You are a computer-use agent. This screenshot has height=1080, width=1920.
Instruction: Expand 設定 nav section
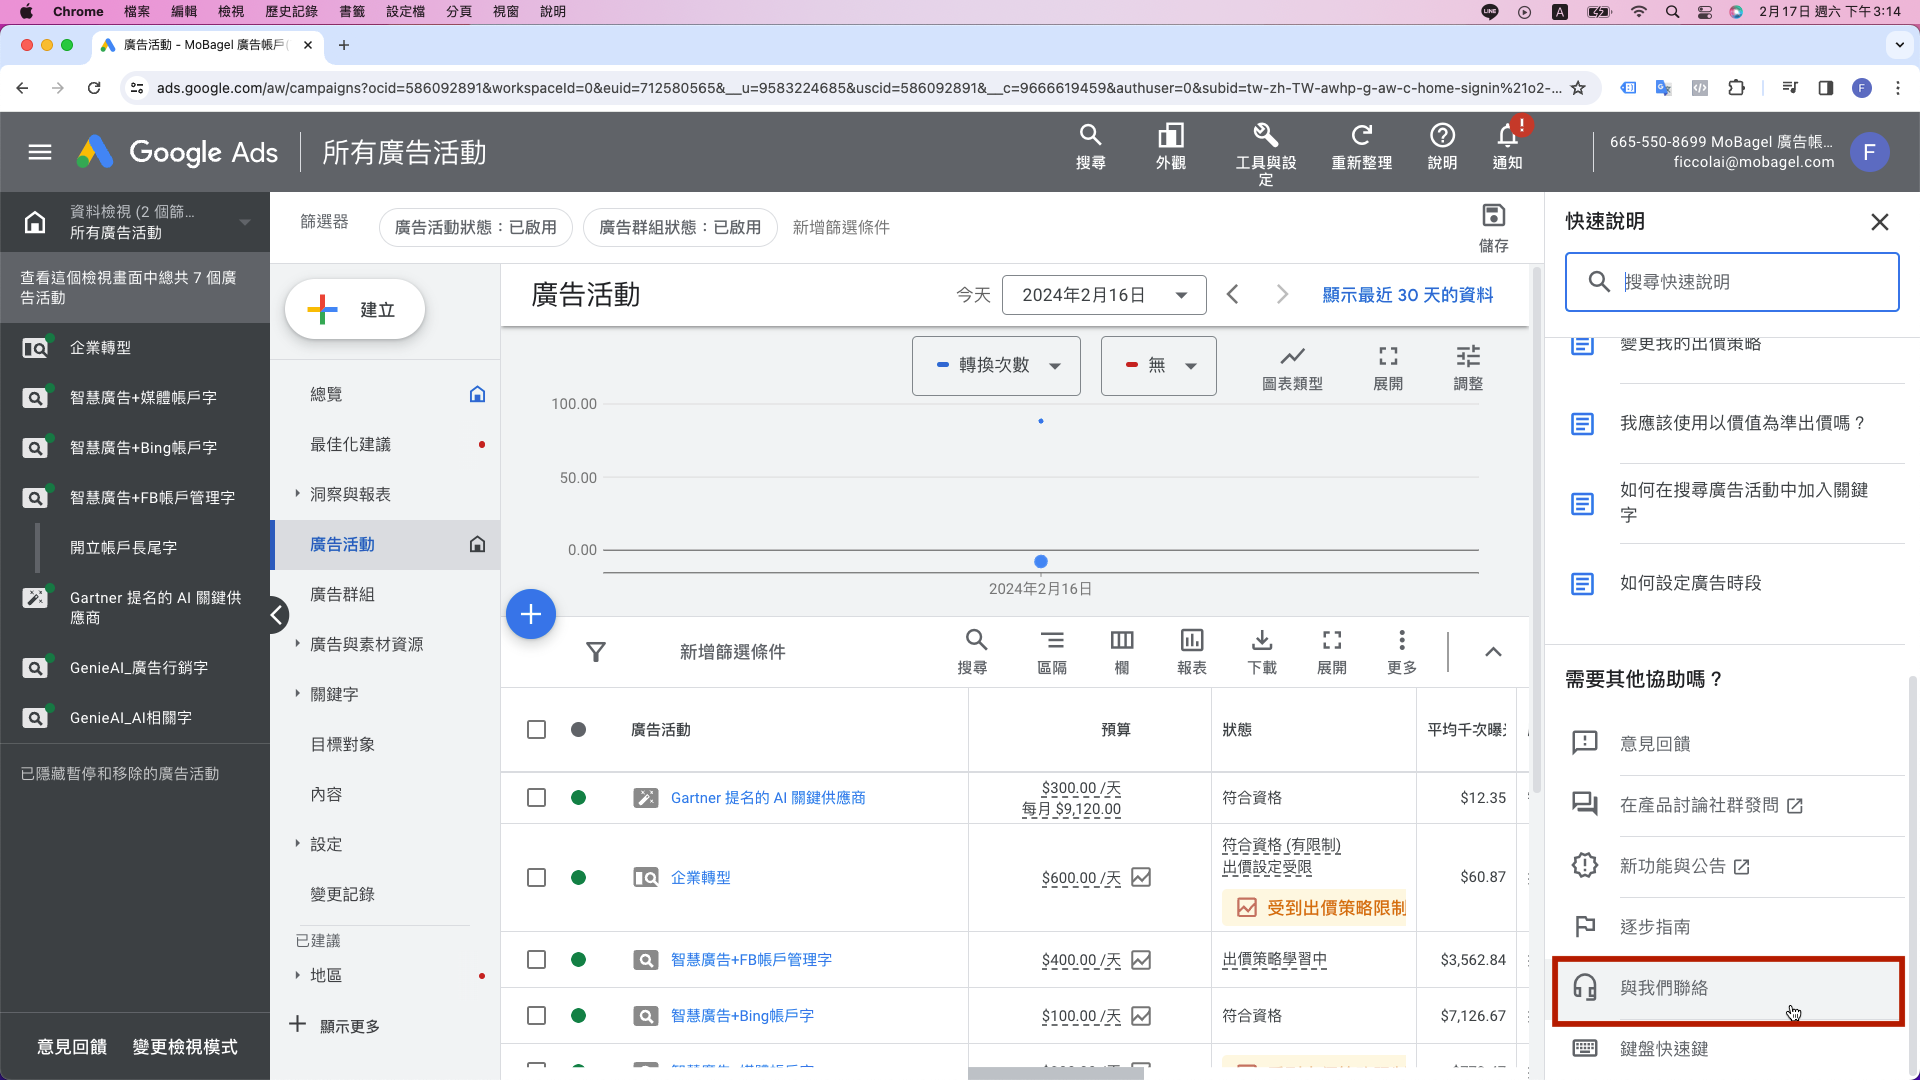tap(297, 844)
